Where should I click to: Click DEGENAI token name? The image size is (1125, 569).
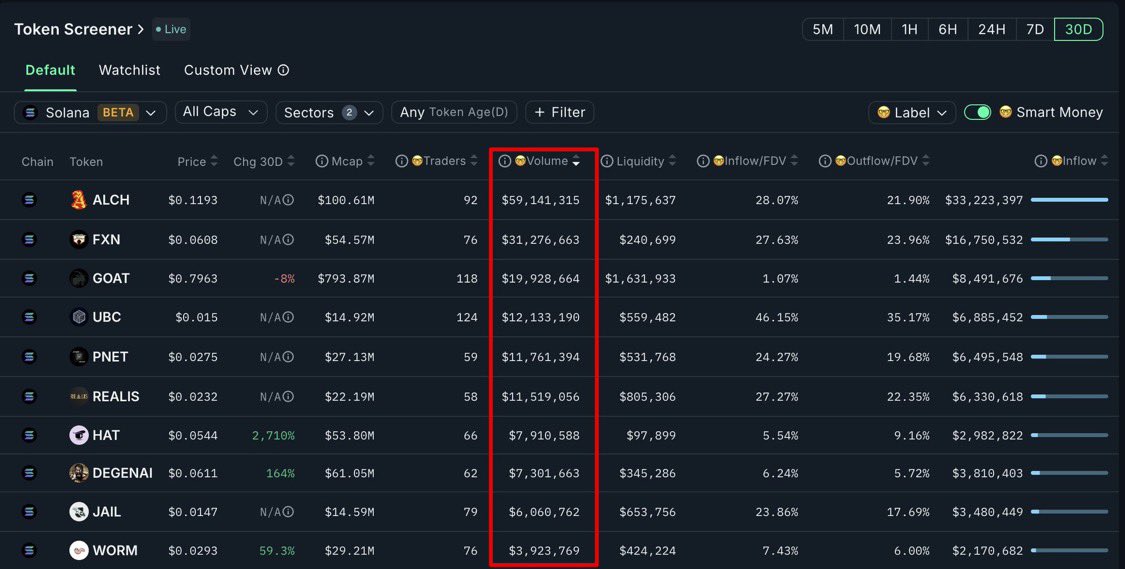pyautogui.click(x=123, y=473)
